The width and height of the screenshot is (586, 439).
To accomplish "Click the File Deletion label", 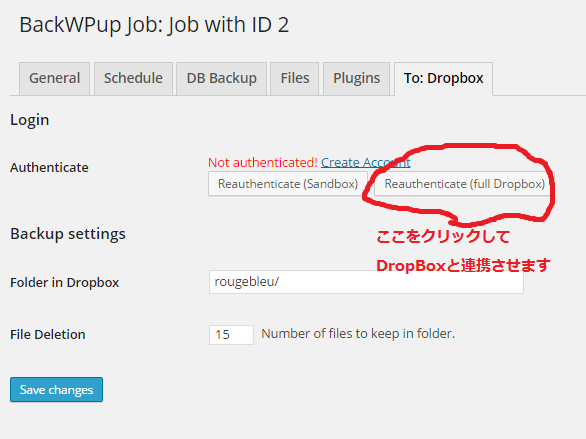I will pyautogui.click(x=48, y=334).
